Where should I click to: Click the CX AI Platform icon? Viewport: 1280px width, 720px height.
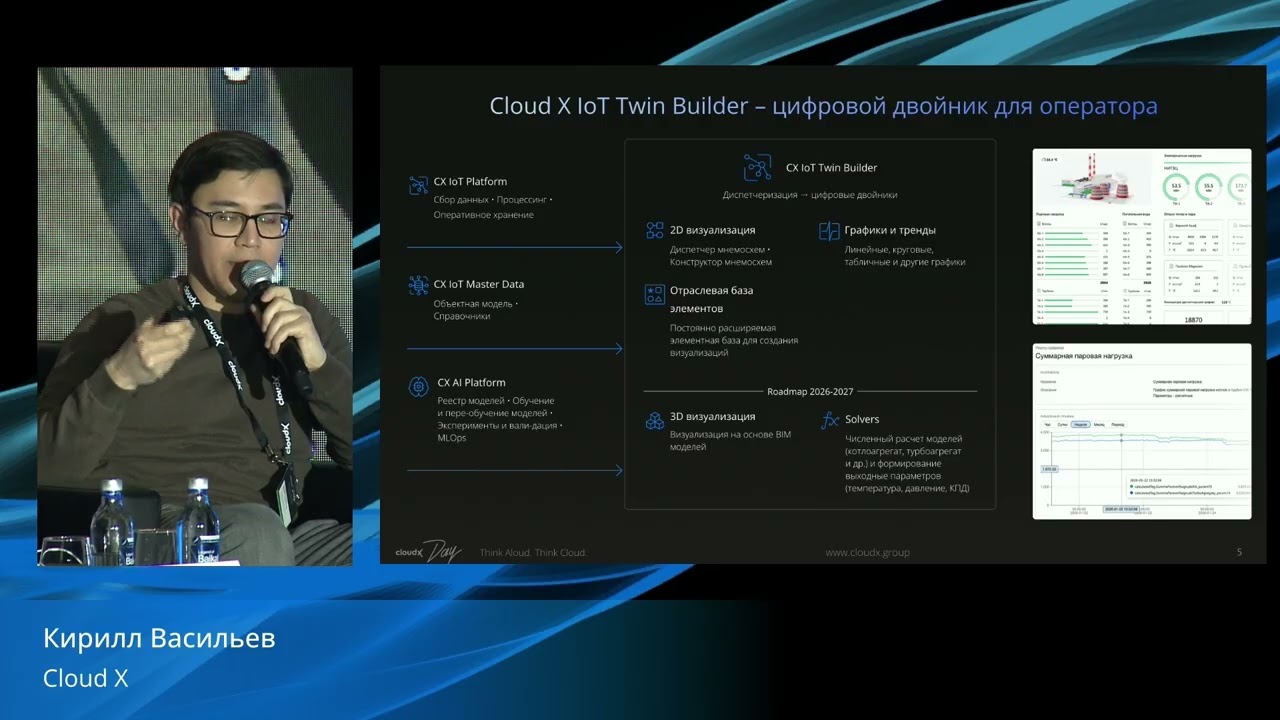tap(419, 386)
